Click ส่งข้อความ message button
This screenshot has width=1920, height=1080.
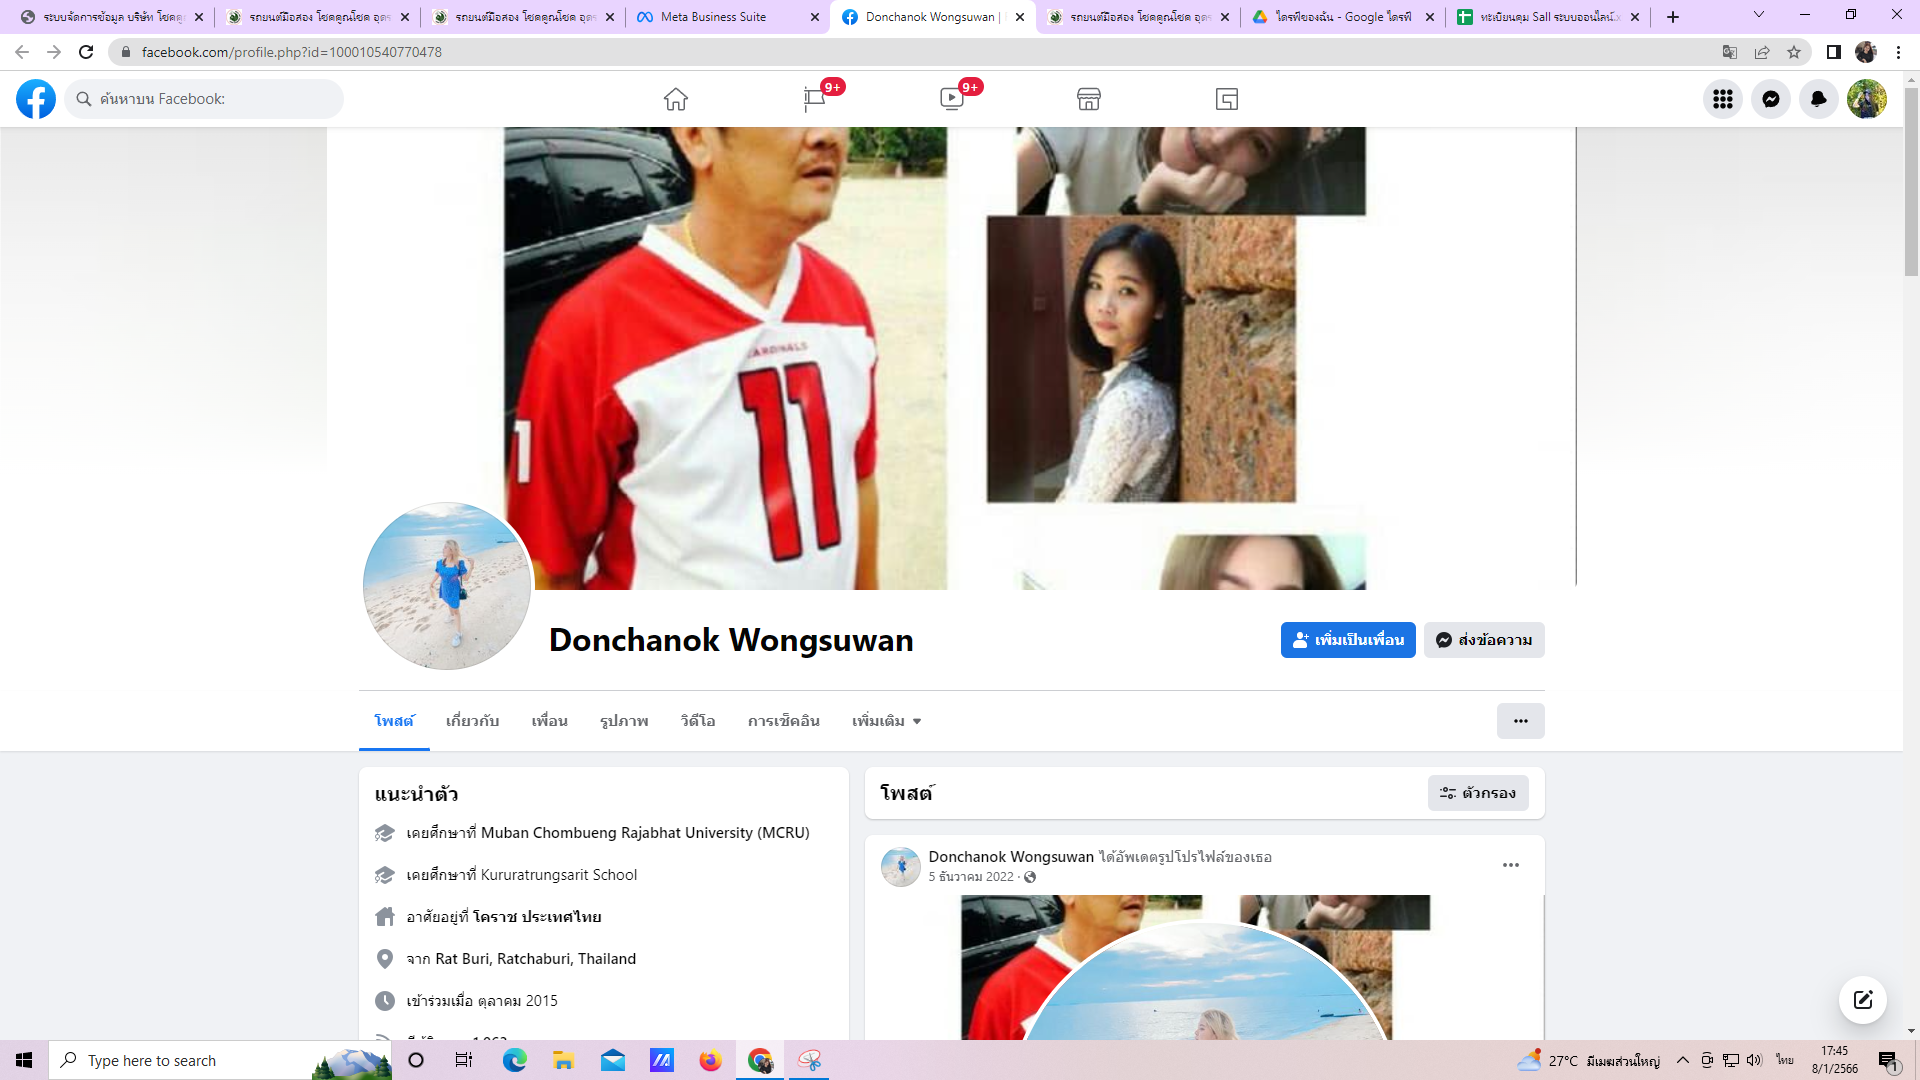point(1484,640)
